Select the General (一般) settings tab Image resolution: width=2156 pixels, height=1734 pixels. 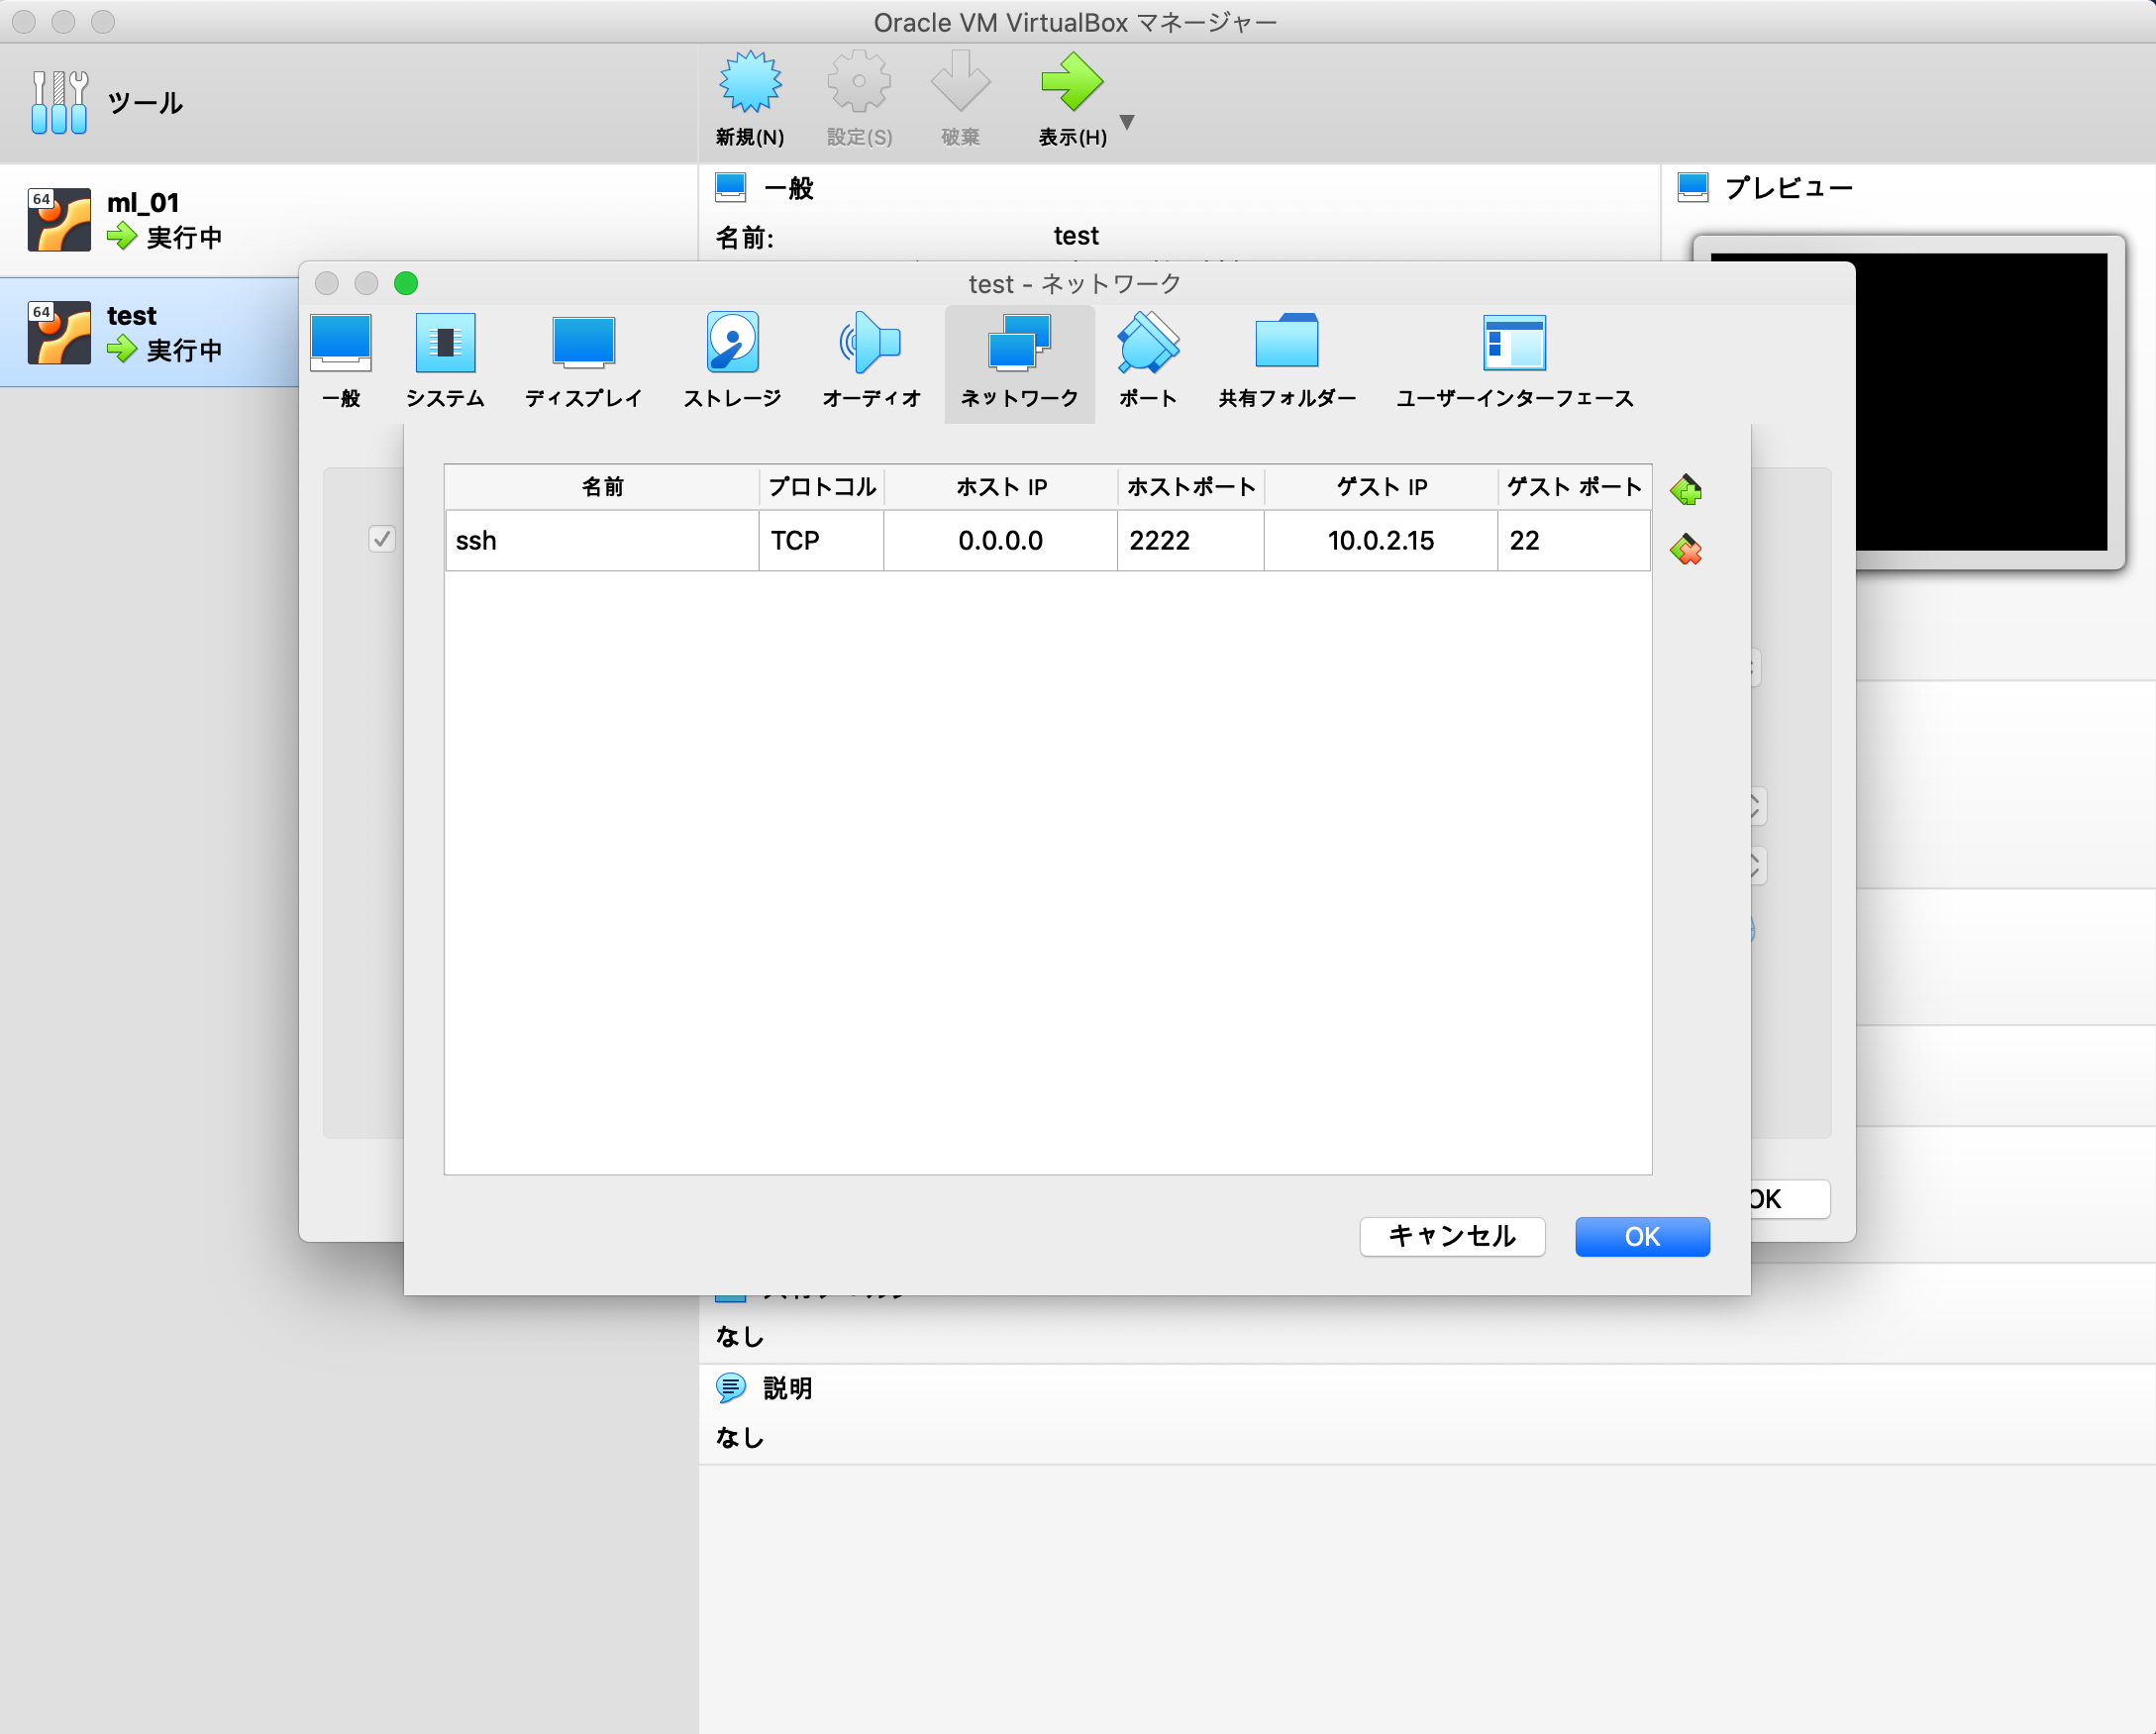click(341, 362)
